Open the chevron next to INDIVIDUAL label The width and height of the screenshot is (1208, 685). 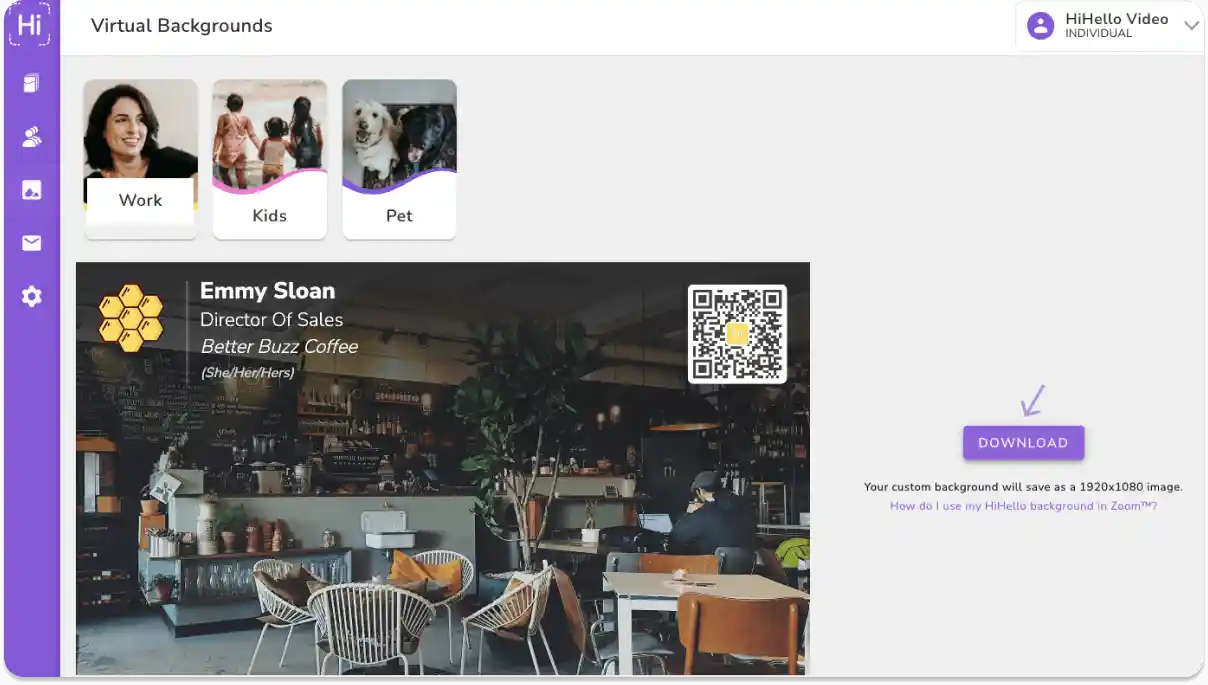1191,25
